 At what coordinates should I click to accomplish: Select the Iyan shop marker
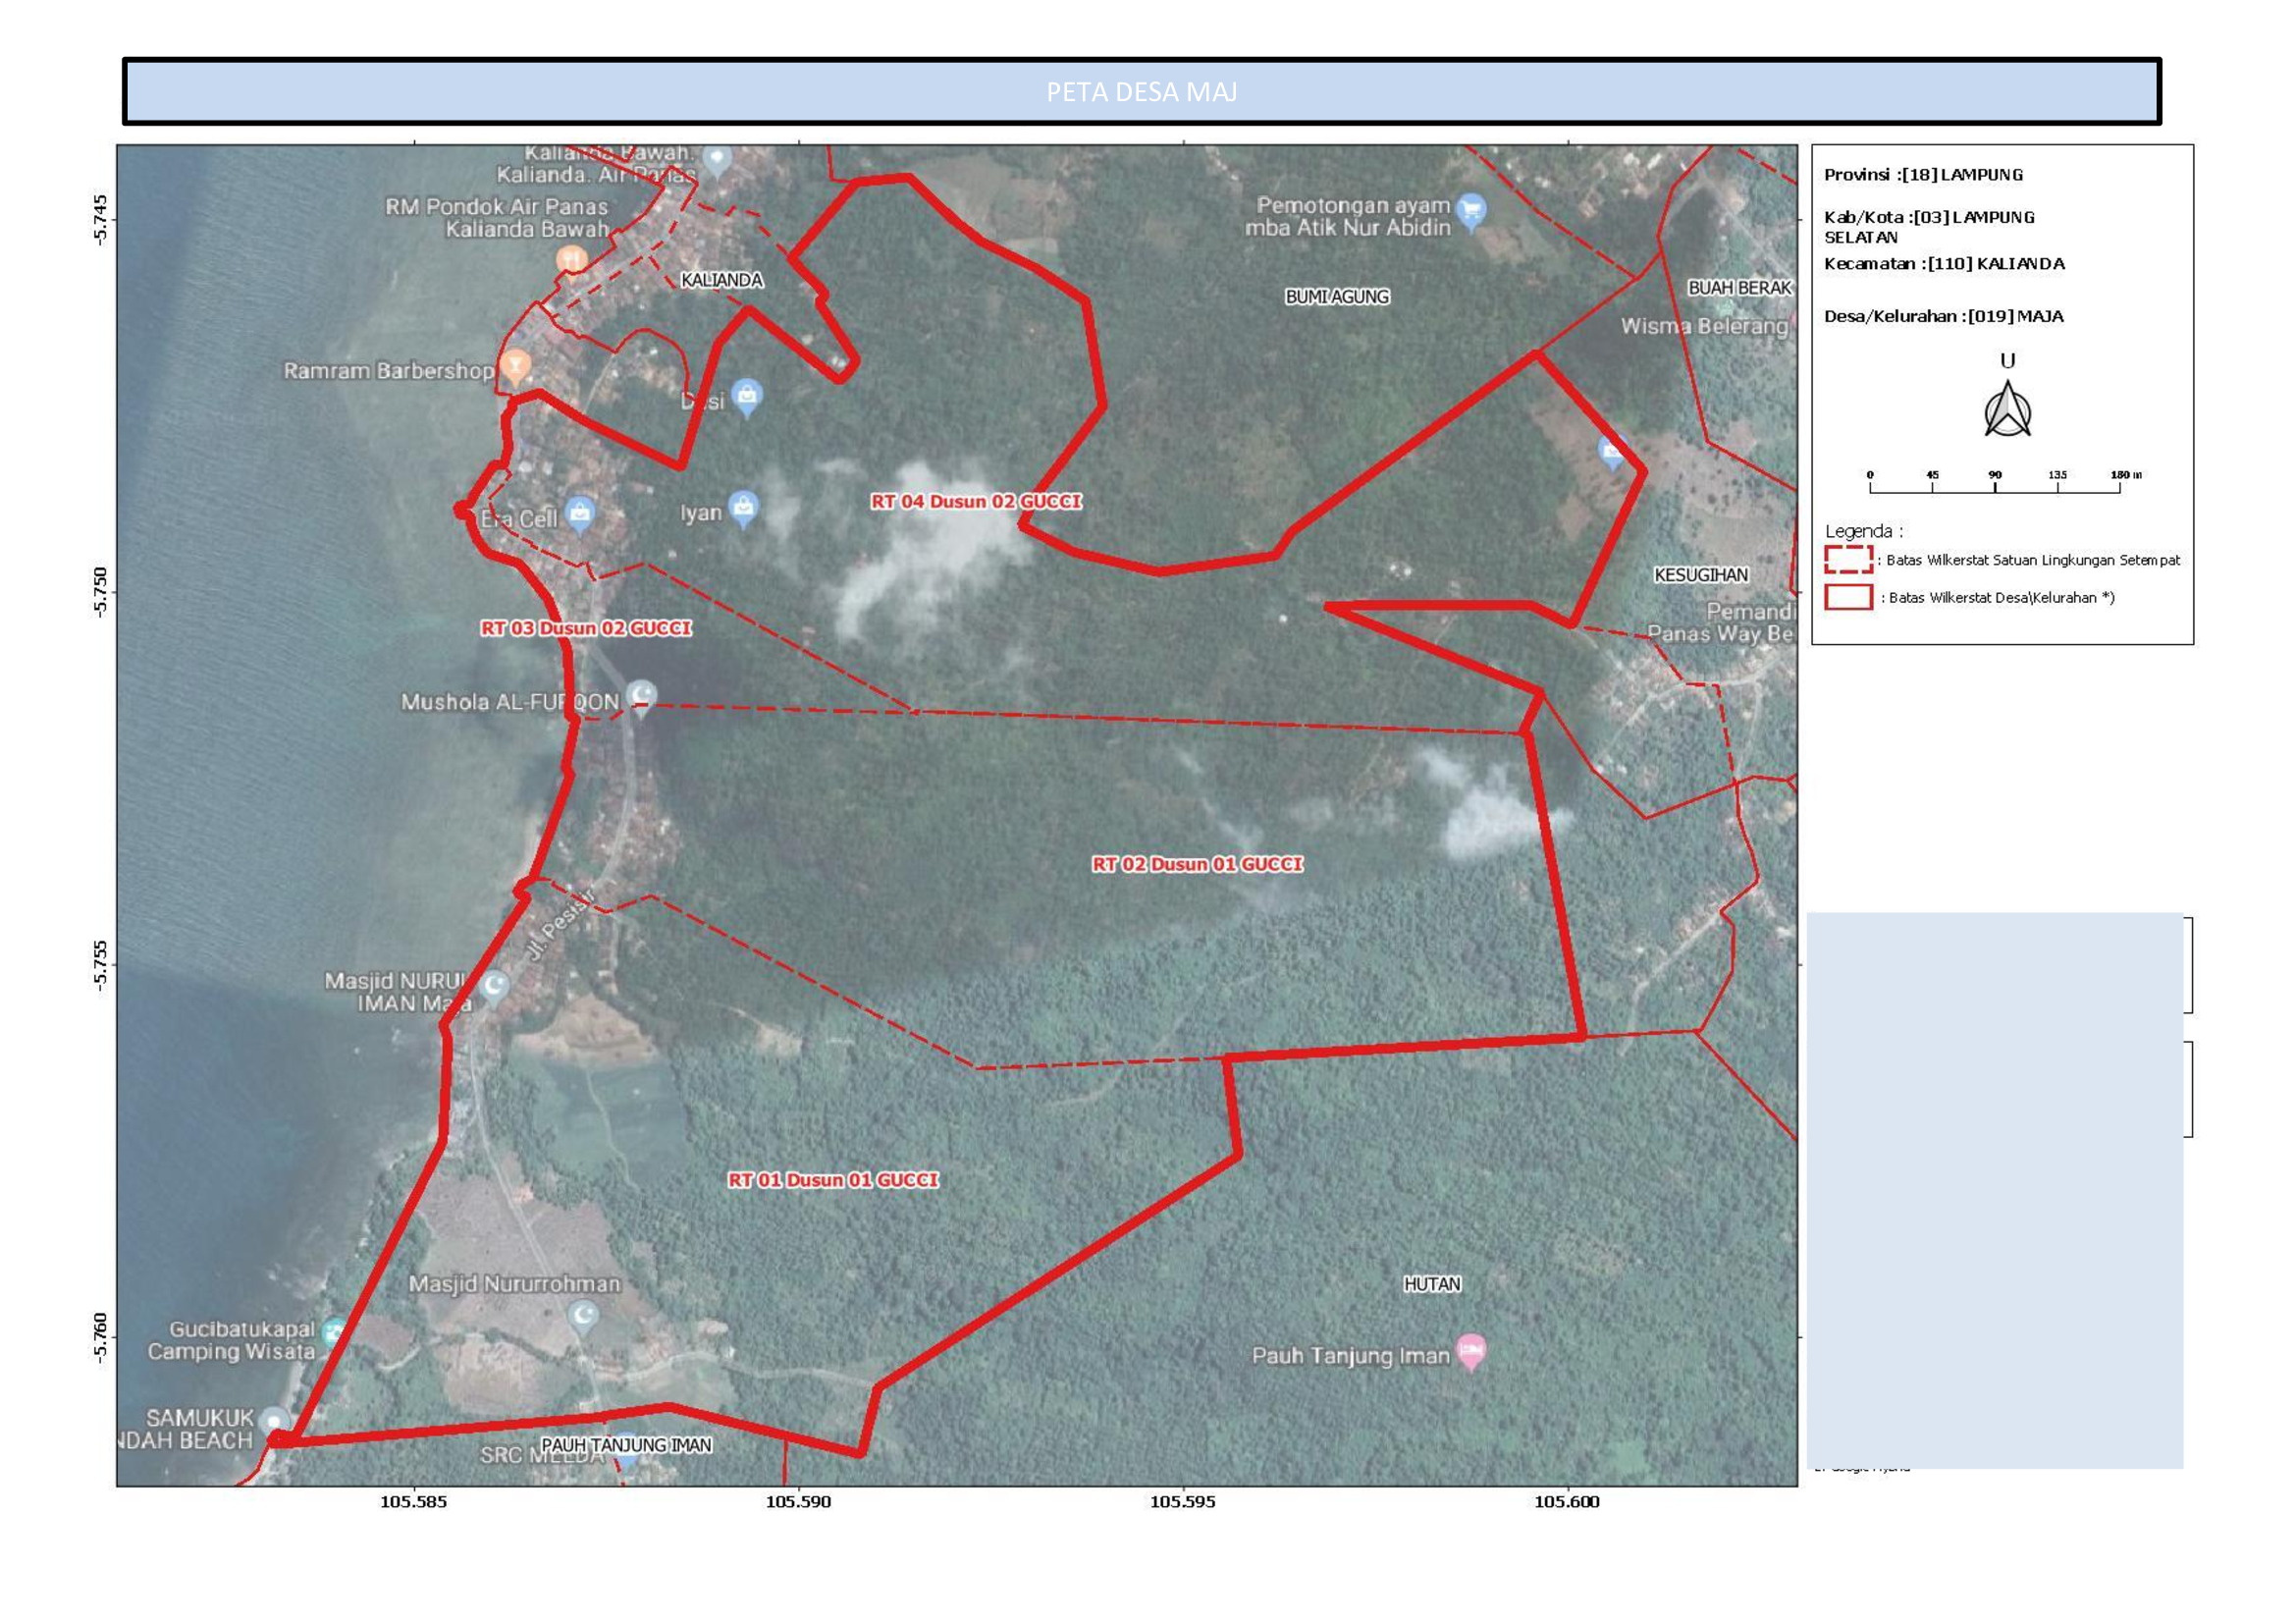(743, 508)
